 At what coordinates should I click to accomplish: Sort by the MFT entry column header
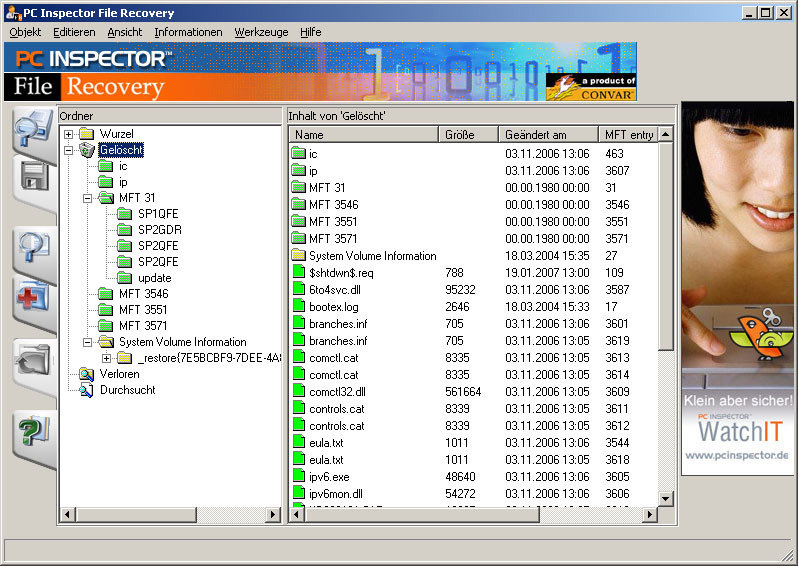[x=629, y=134]
